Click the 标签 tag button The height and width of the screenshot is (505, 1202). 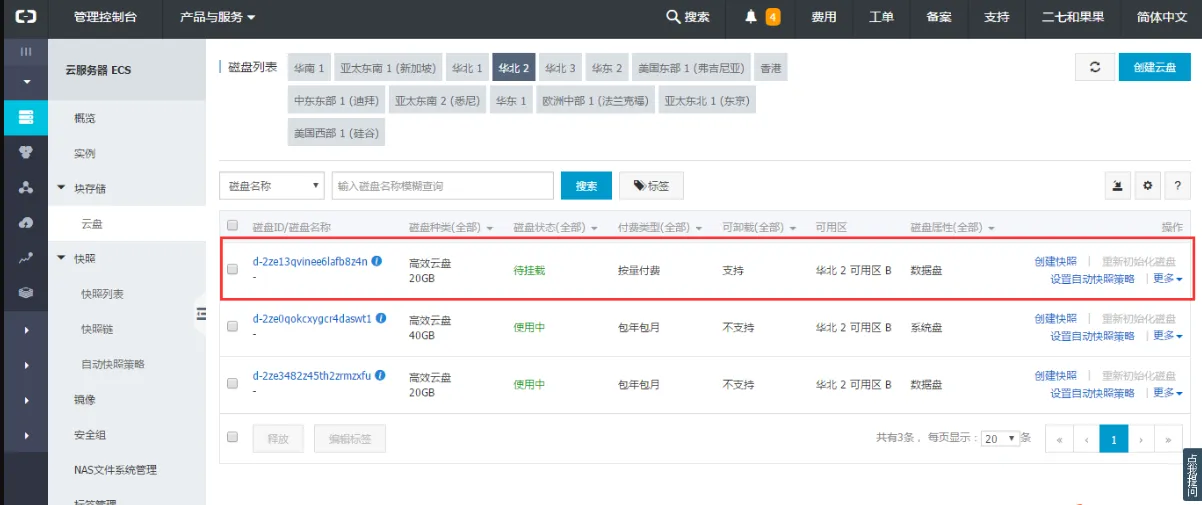(x=651, y=186)
